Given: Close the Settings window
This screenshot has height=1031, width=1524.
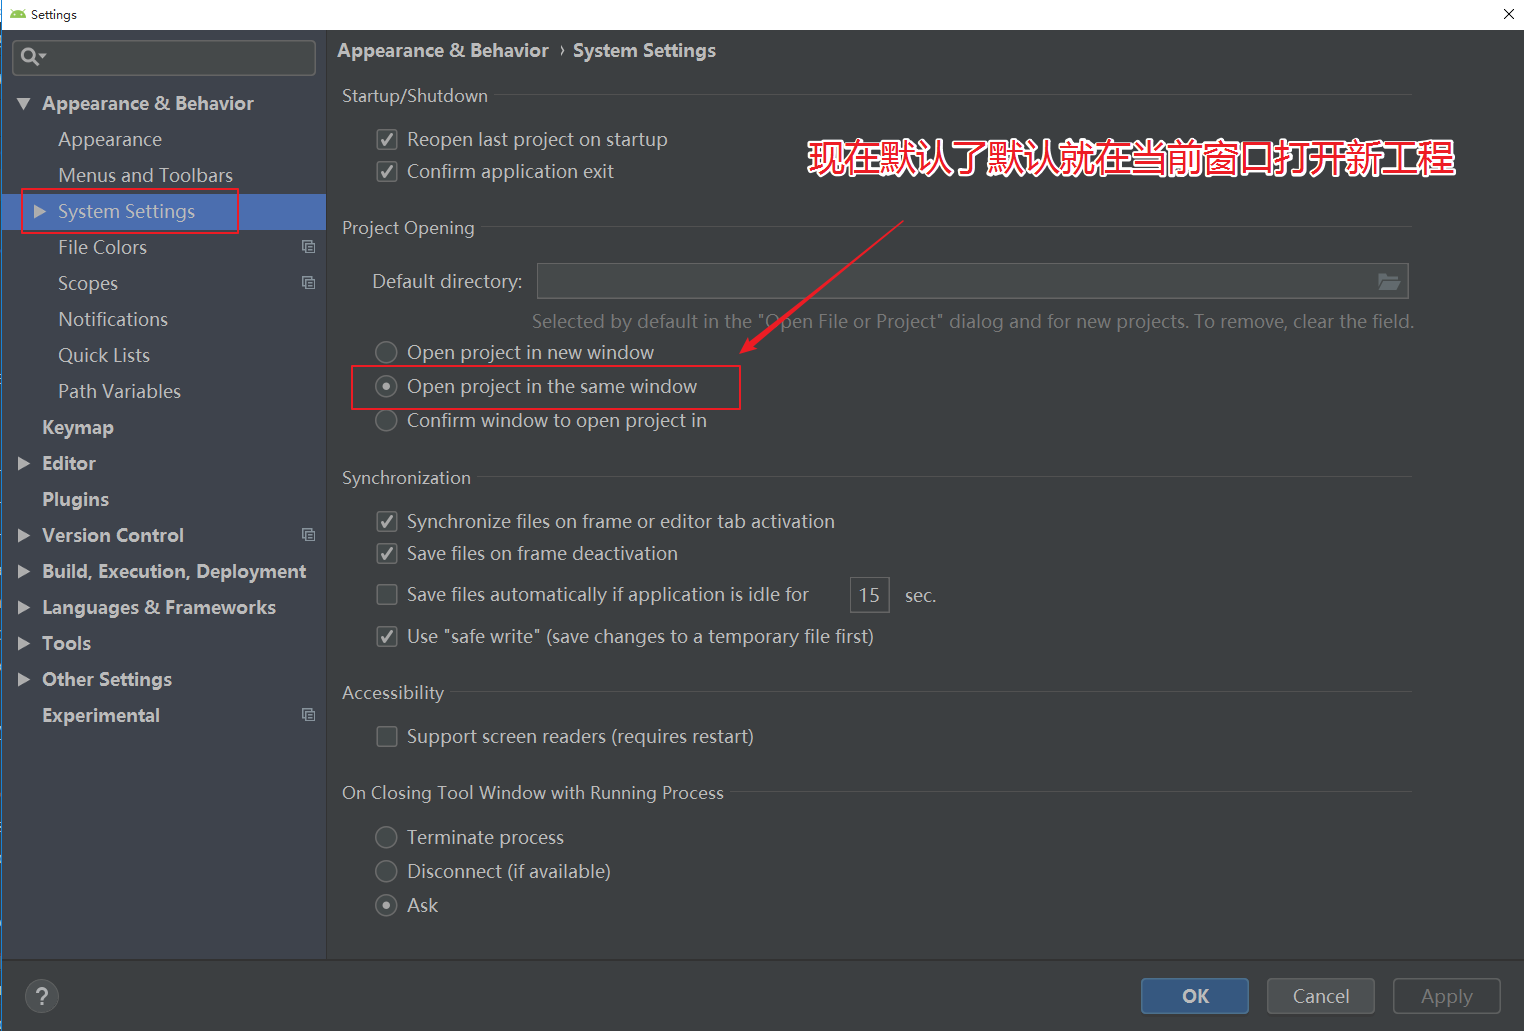Looking at the screenshot, I should 1508,14.
